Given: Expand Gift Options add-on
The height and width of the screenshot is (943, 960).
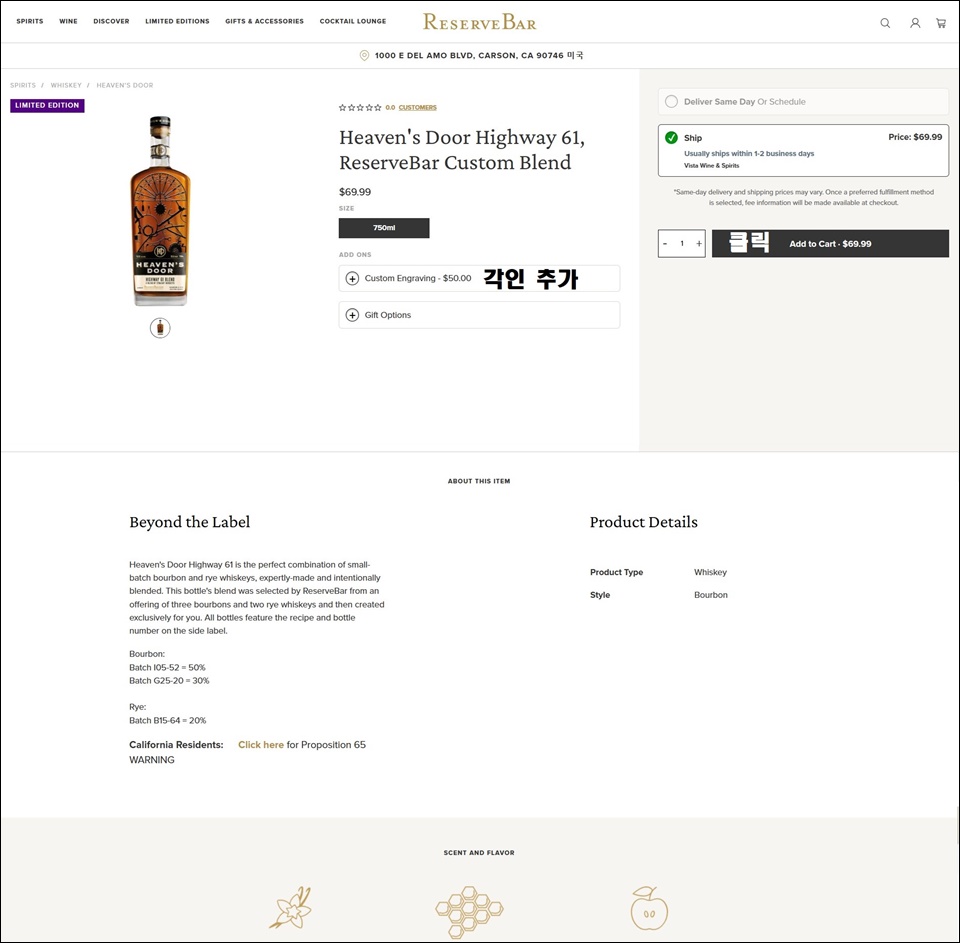Looking at the screenshot, I should (x=479, y=315).
